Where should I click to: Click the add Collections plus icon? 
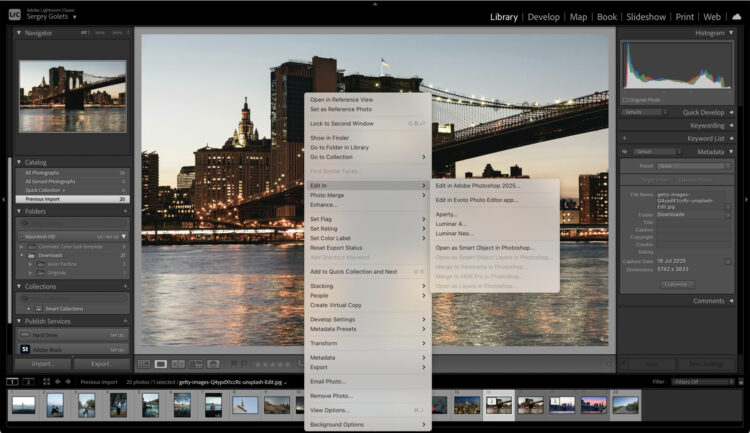[x=125, y=286]
